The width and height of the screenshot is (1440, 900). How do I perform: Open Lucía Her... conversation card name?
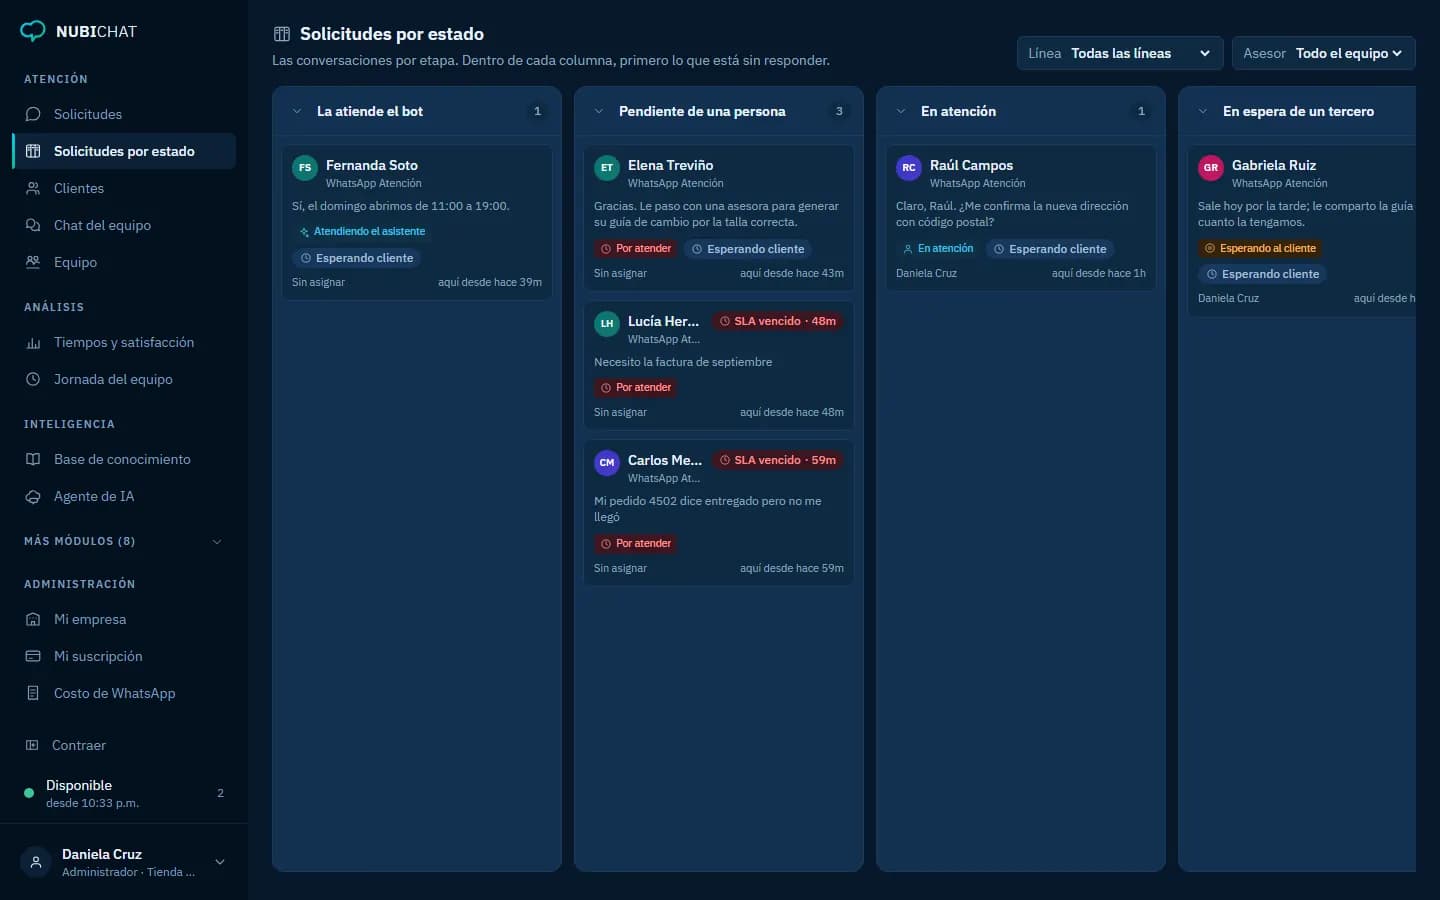[x=663, y=321]
